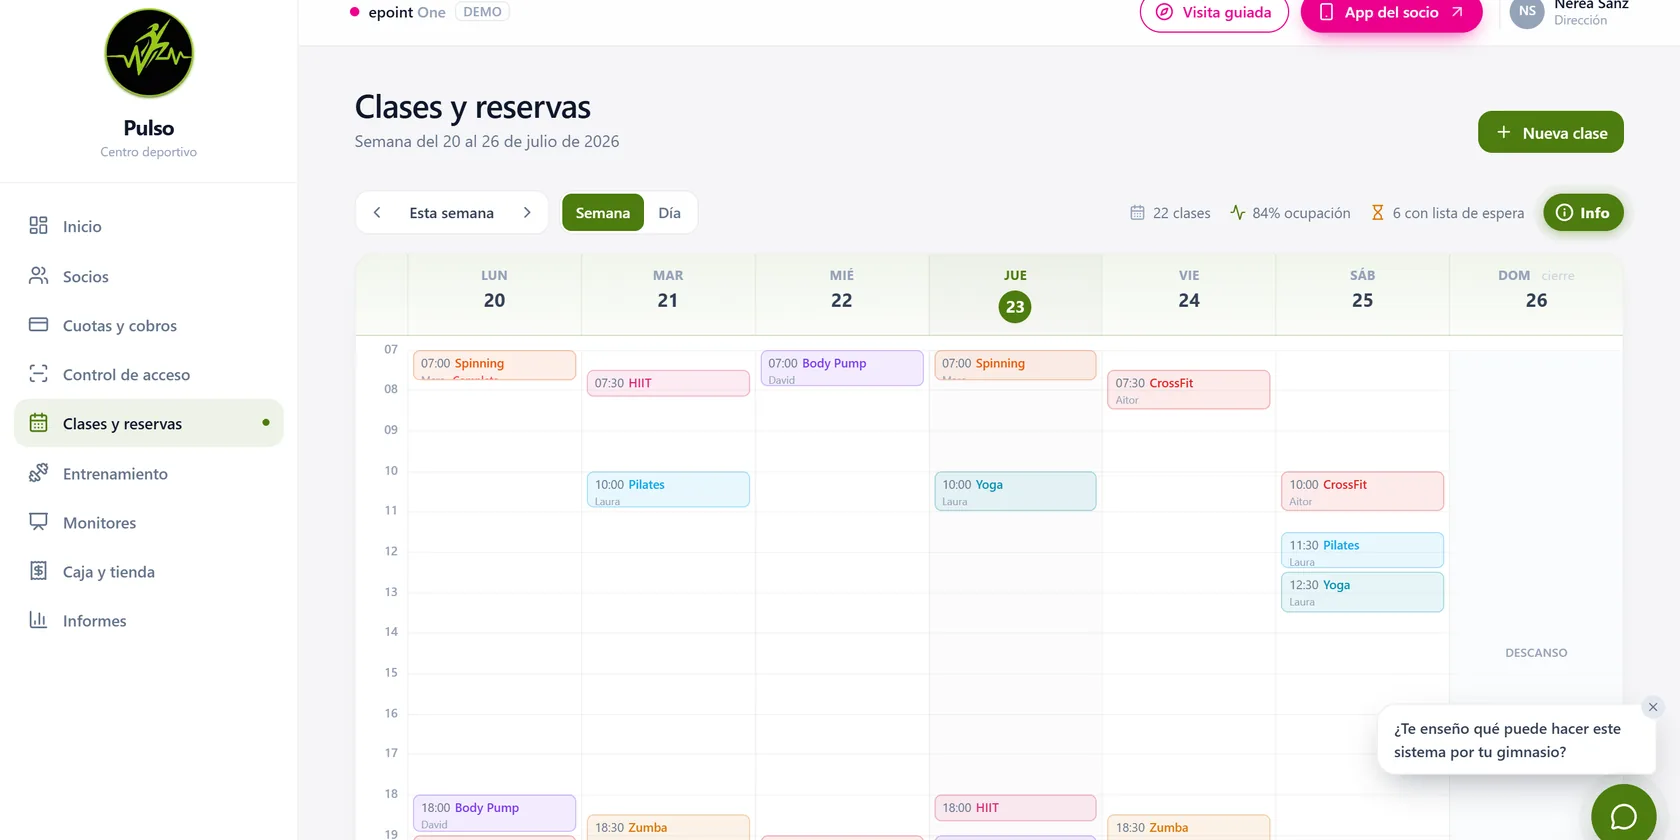The height and width of the screenshot is (840, 1680).
Task: Open Informes chart icon
Action: point(38,620)
